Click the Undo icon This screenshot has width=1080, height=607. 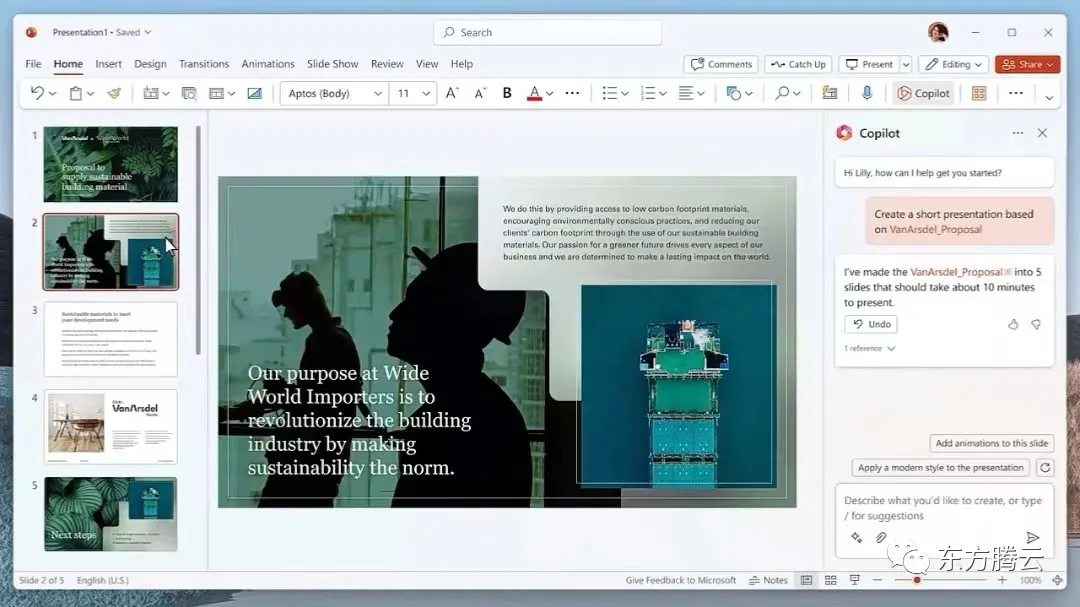coord(39,92)
